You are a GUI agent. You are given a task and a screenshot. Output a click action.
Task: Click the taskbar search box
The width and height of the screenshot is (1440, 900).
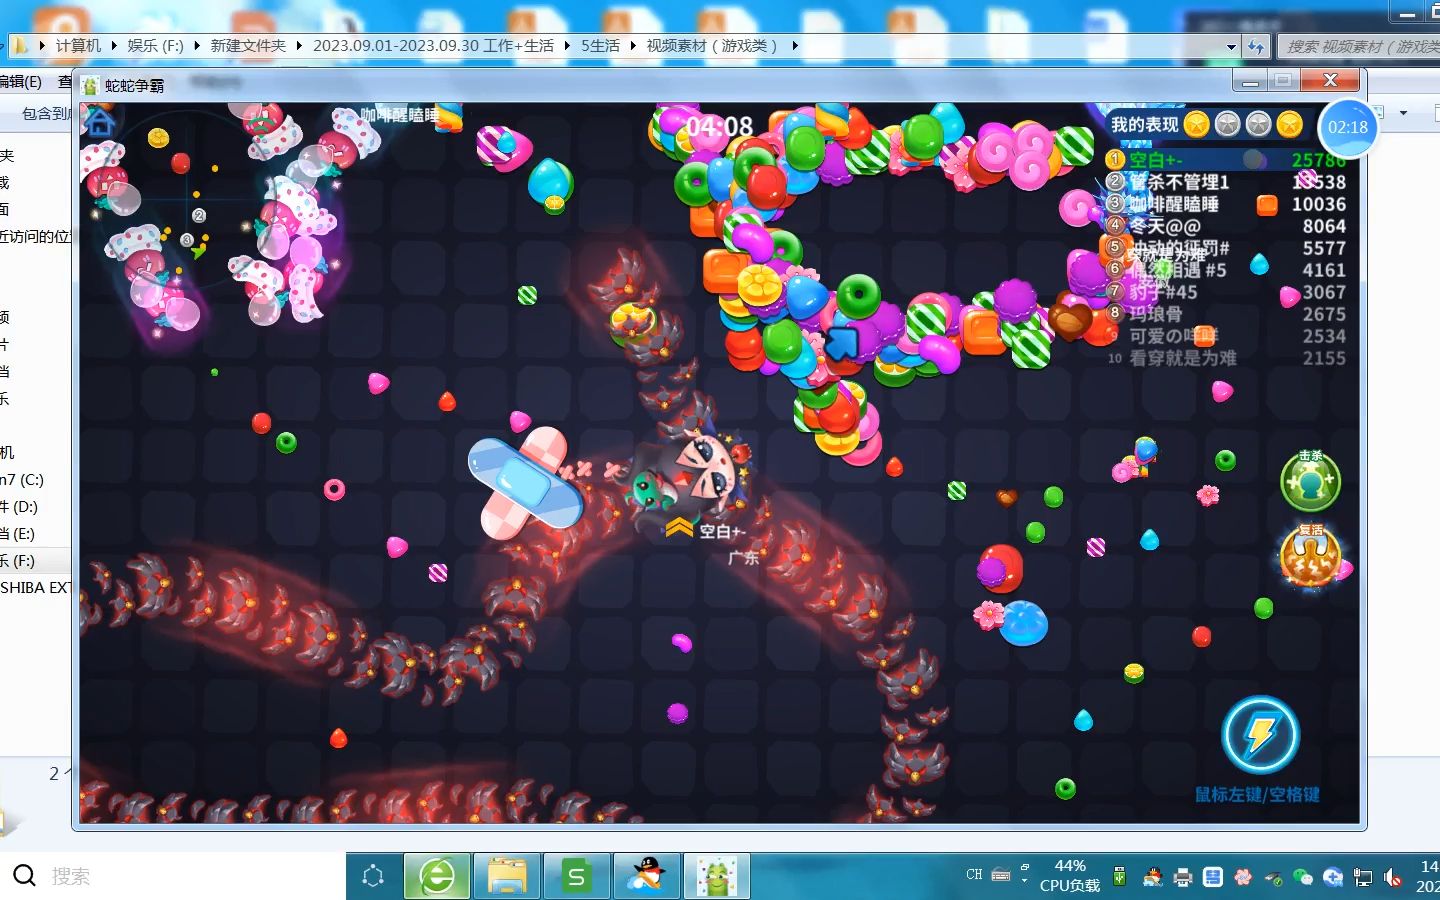point(173,876)
